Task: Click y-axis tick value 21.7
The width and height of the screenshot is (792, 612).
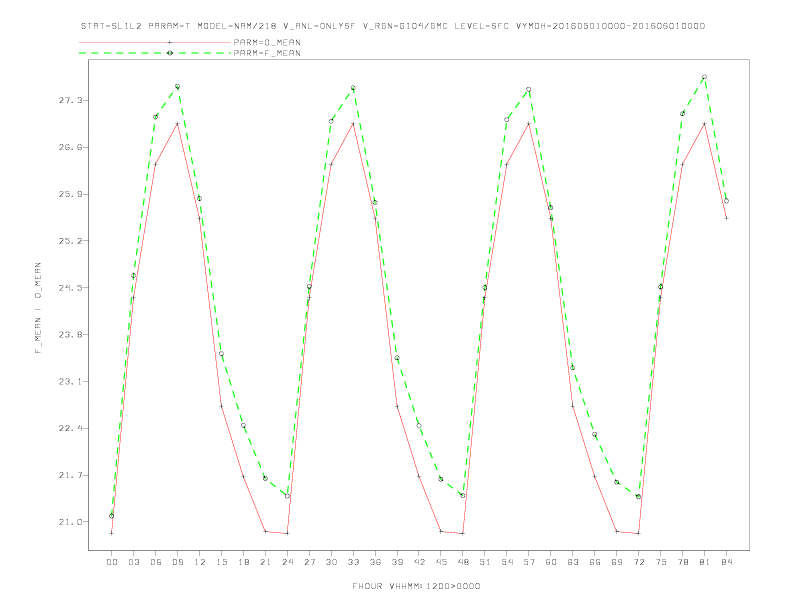Action: pyautogui.click(x=68, y=476)
